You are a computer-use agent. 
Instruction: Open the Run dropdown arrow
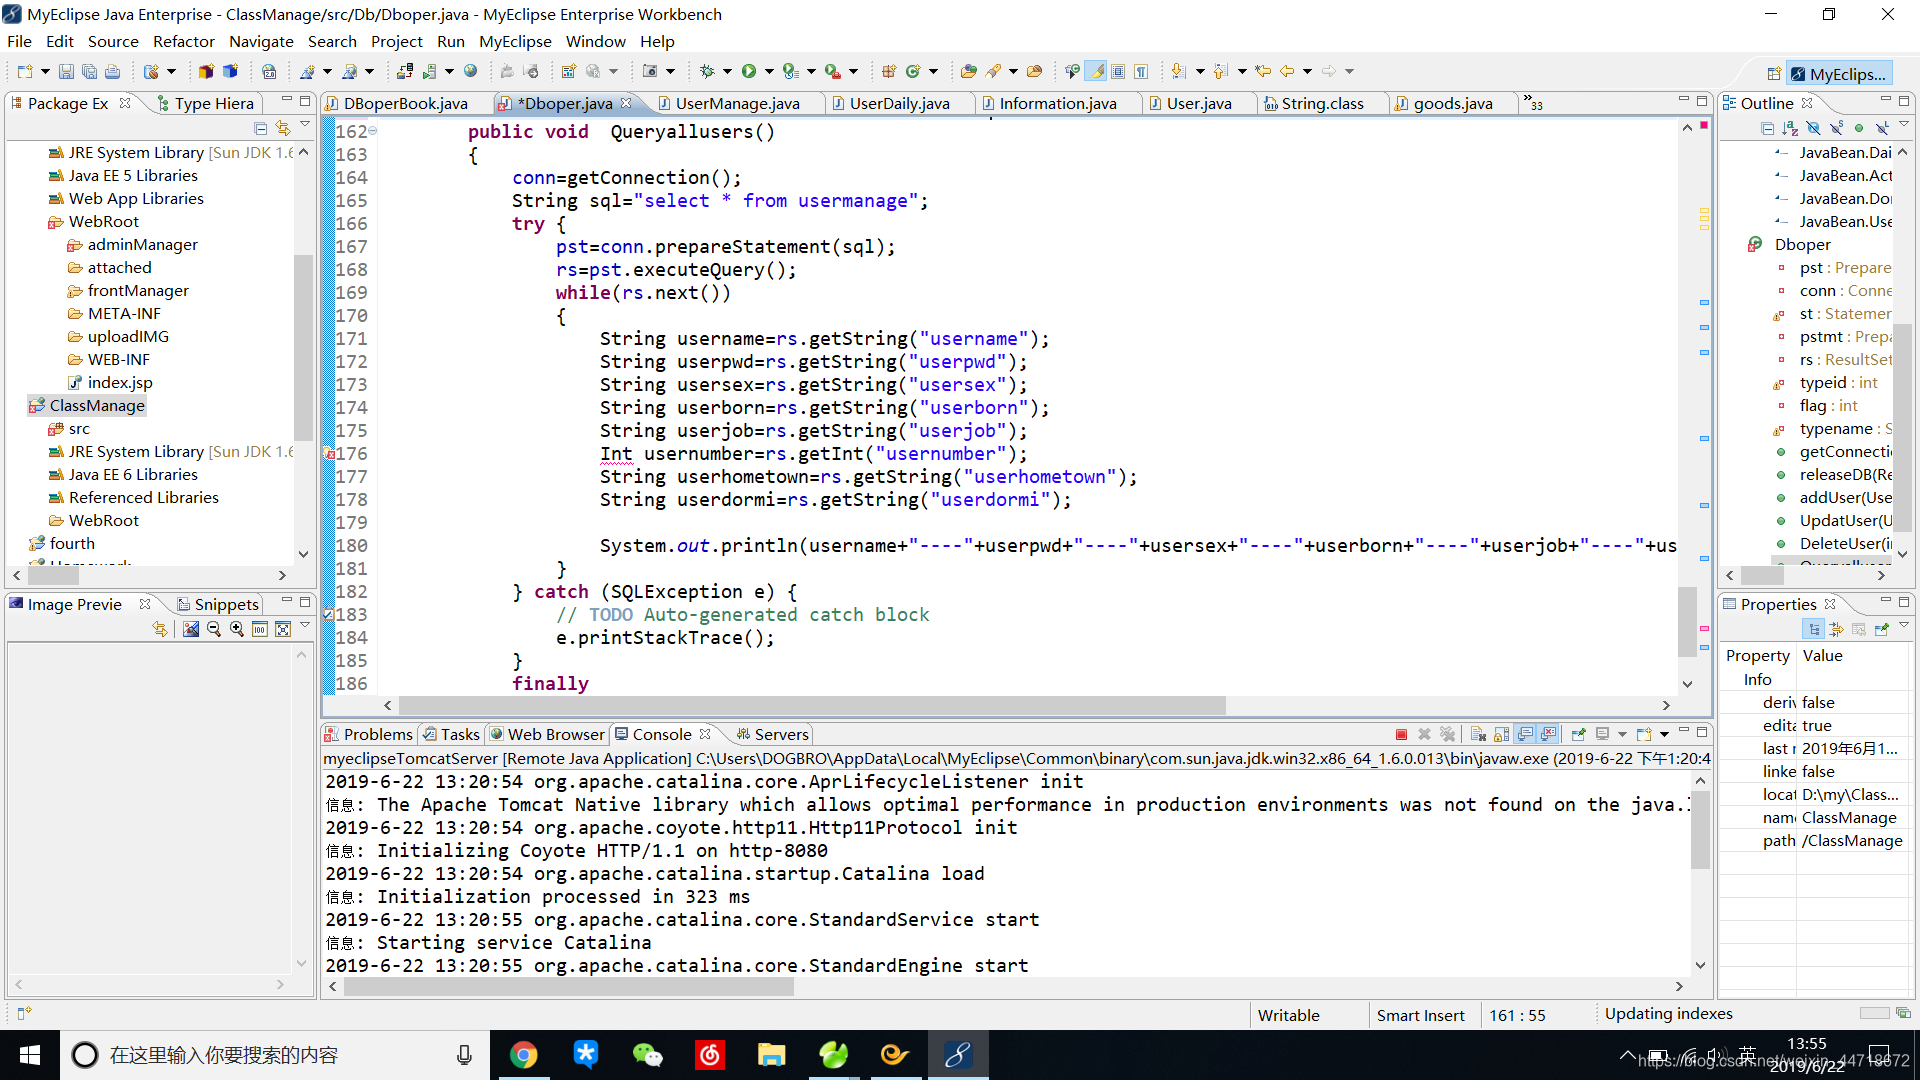tap(769, 71)
